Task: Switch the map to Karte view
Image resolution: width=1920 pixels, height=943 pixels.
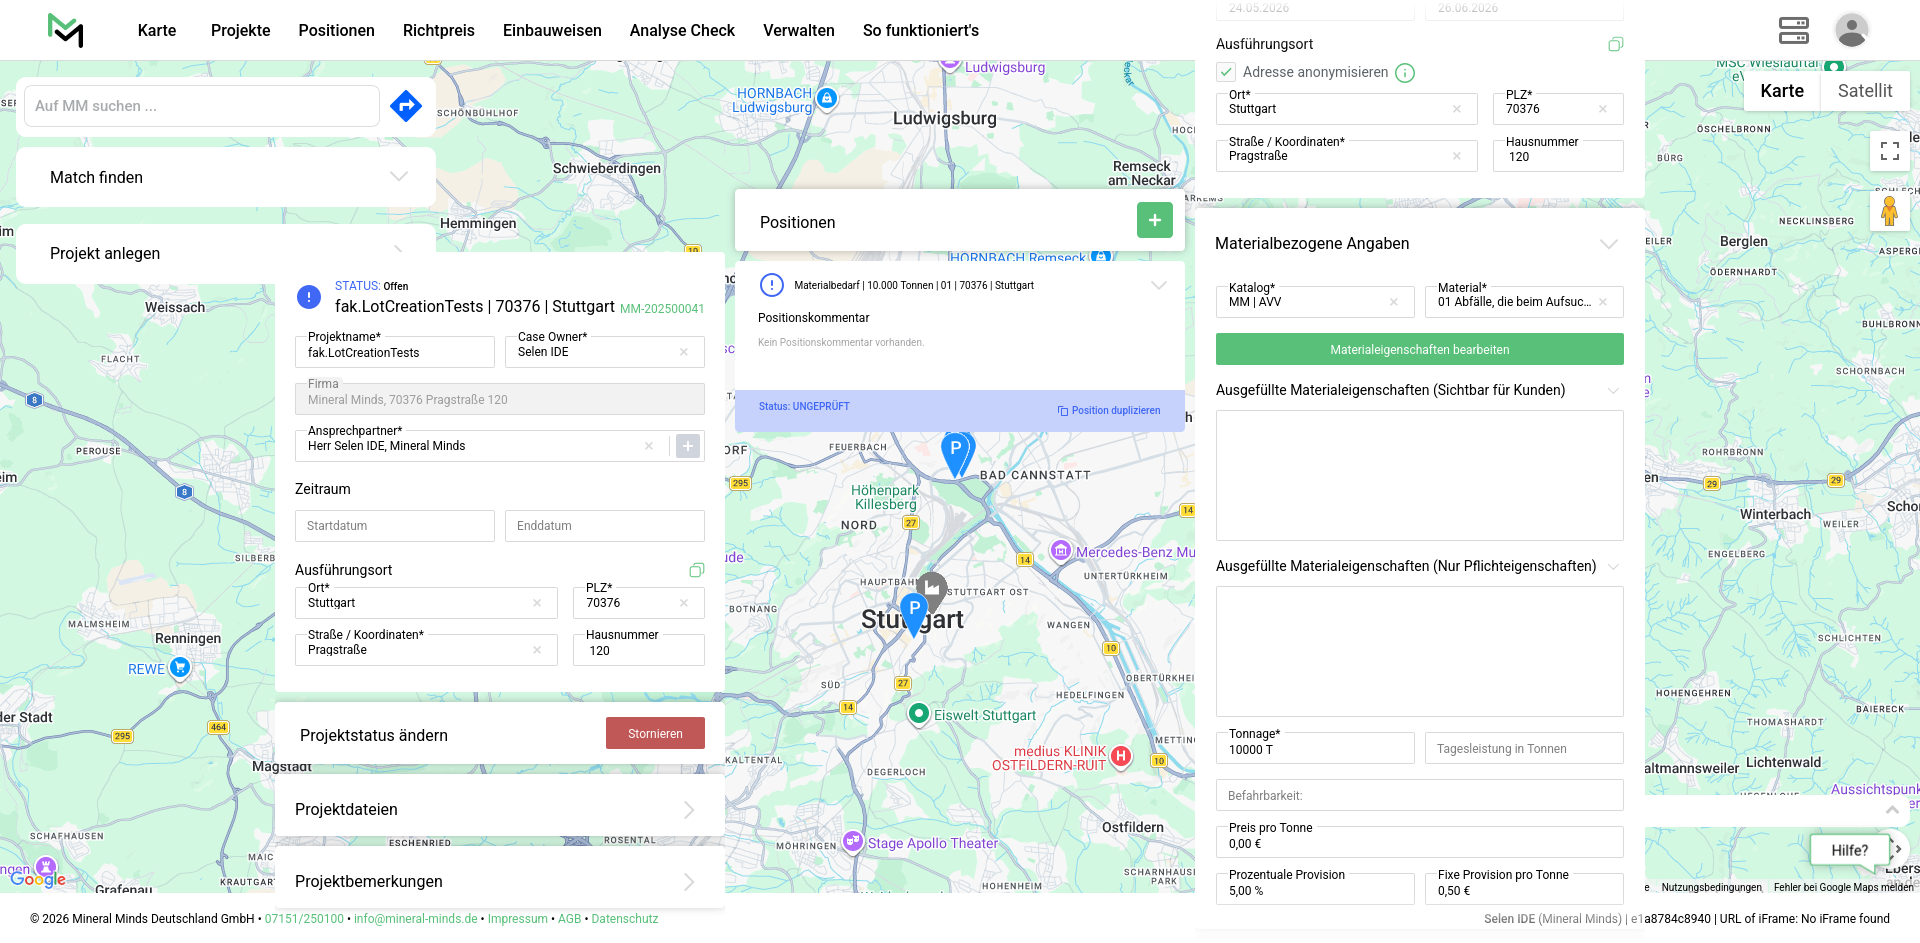Action: (1782, 91)
